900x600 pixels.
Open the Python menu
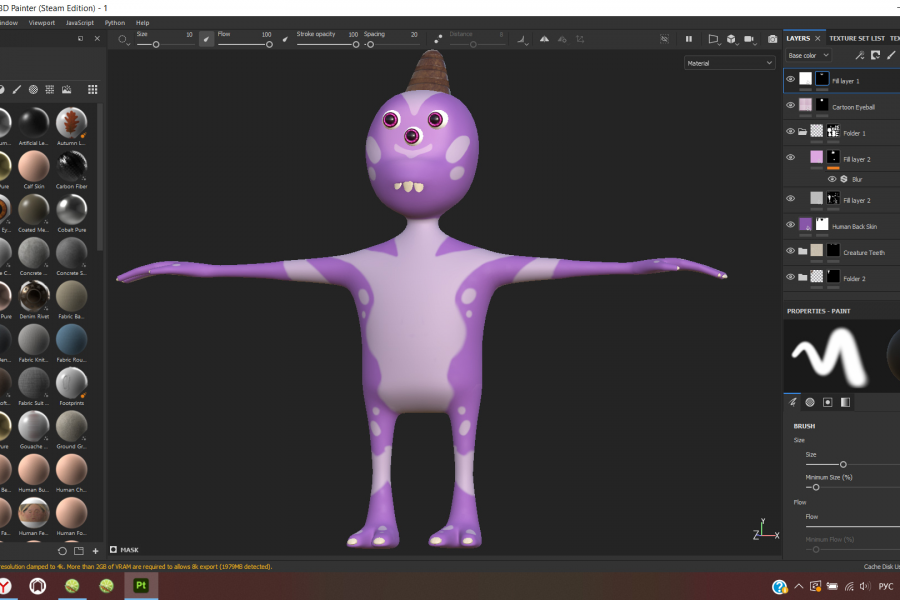(x=115, y=22)
